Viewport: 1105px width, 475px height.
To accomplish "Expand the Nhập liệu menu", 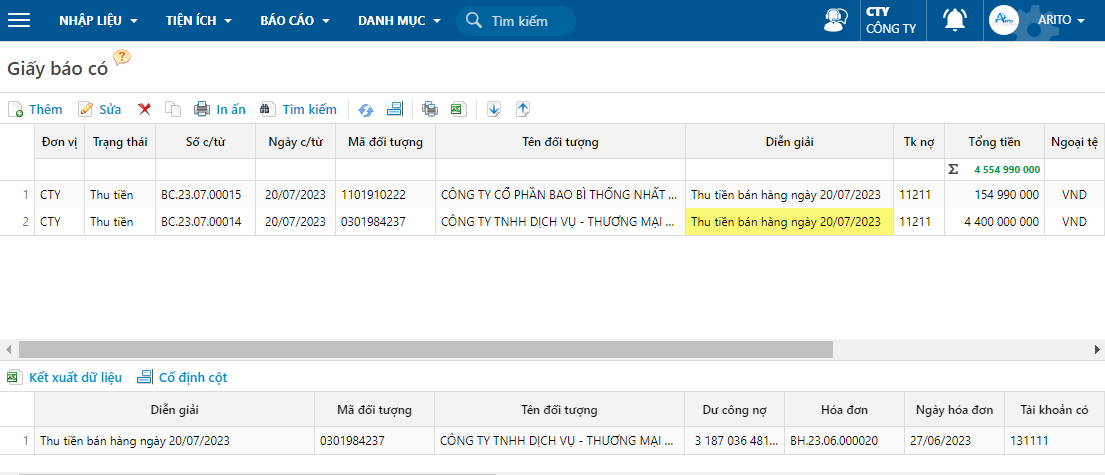I will pos(98,20).
